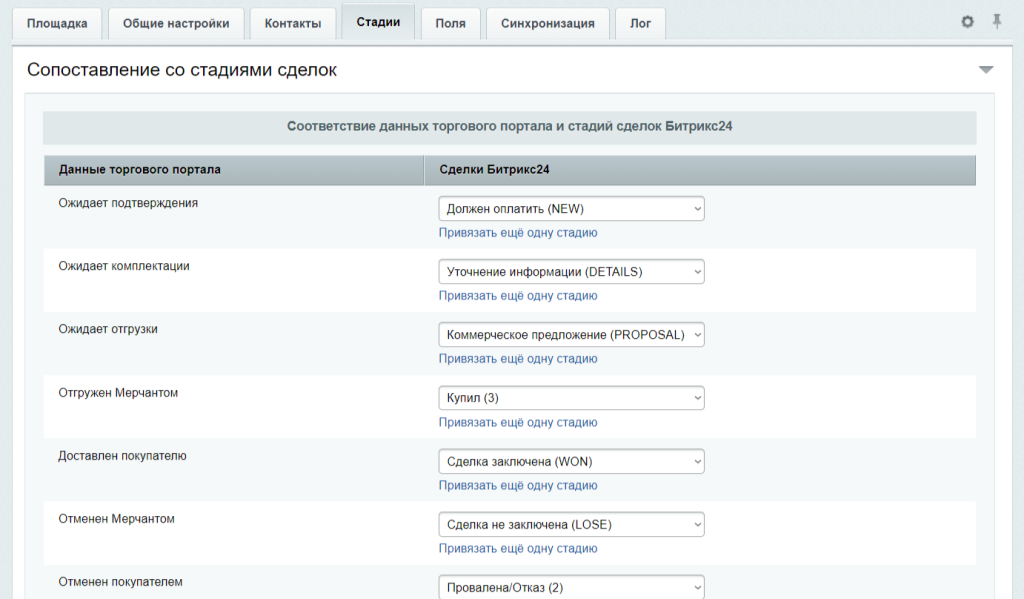Click Привязать ещё одну стадию under Ожидает отгрузки
The height and width of the screenshot is (599, 1024).
pos(518,359)
